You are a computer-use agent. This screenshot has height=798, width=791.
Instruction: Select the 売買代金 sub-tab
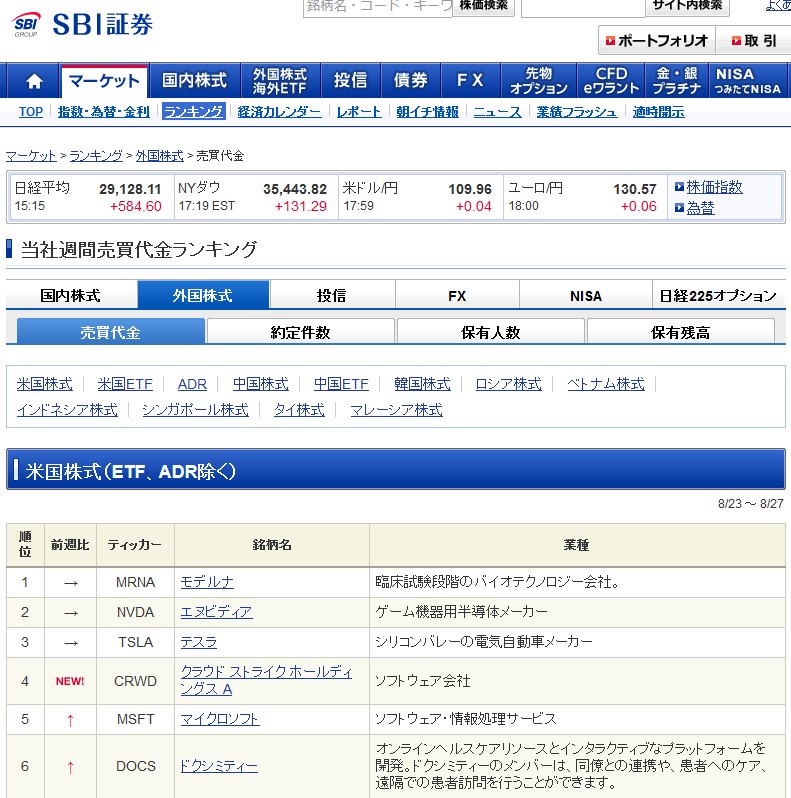point(110,332)
